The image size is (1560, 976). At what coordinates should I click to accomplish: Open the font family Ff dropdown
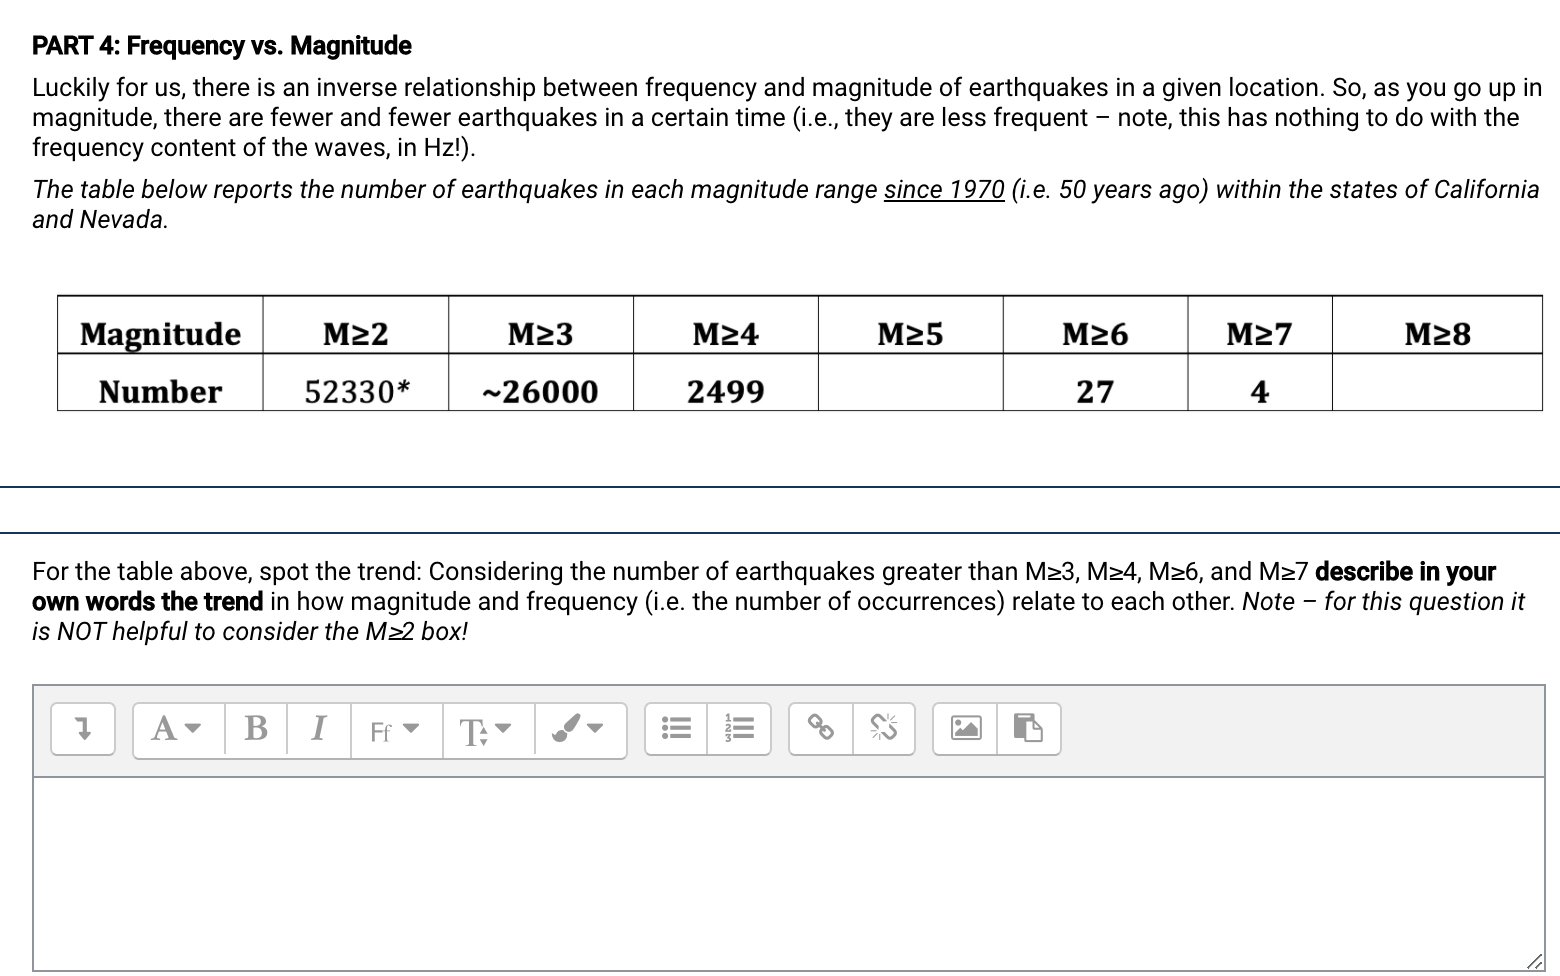(395, 730)
